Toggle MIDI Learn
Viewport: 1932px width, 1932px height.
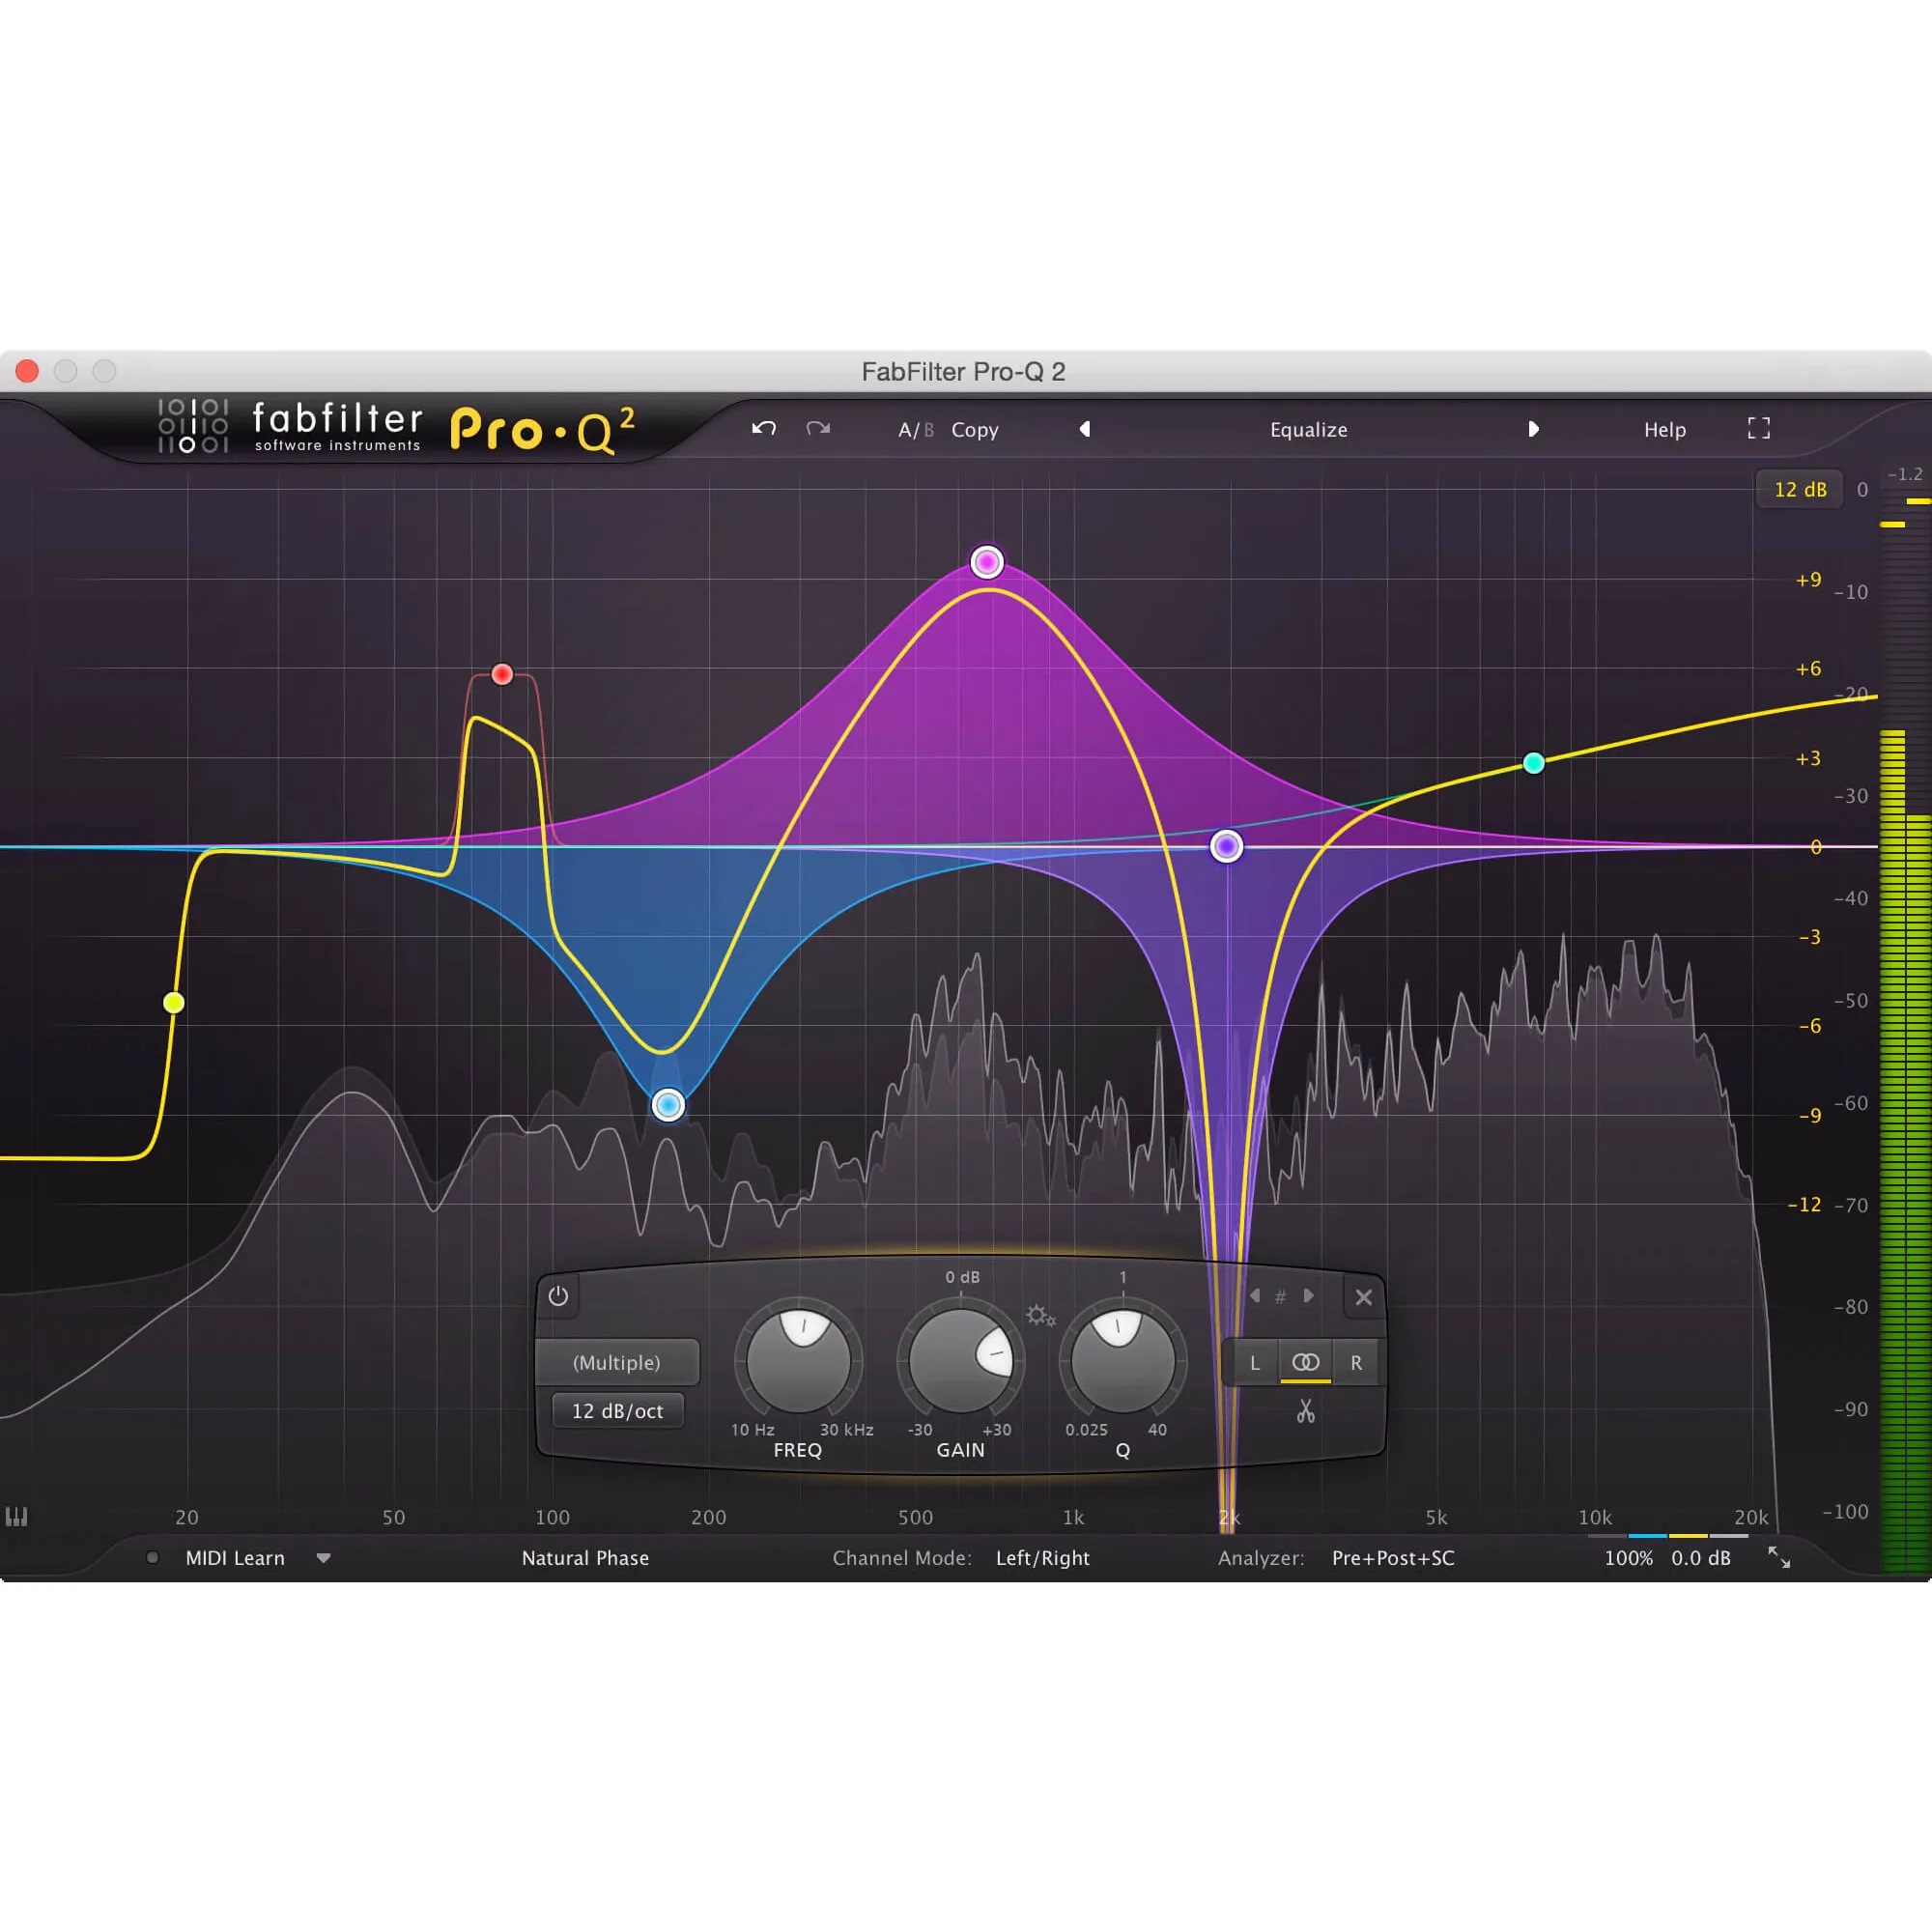[235, 1558]
